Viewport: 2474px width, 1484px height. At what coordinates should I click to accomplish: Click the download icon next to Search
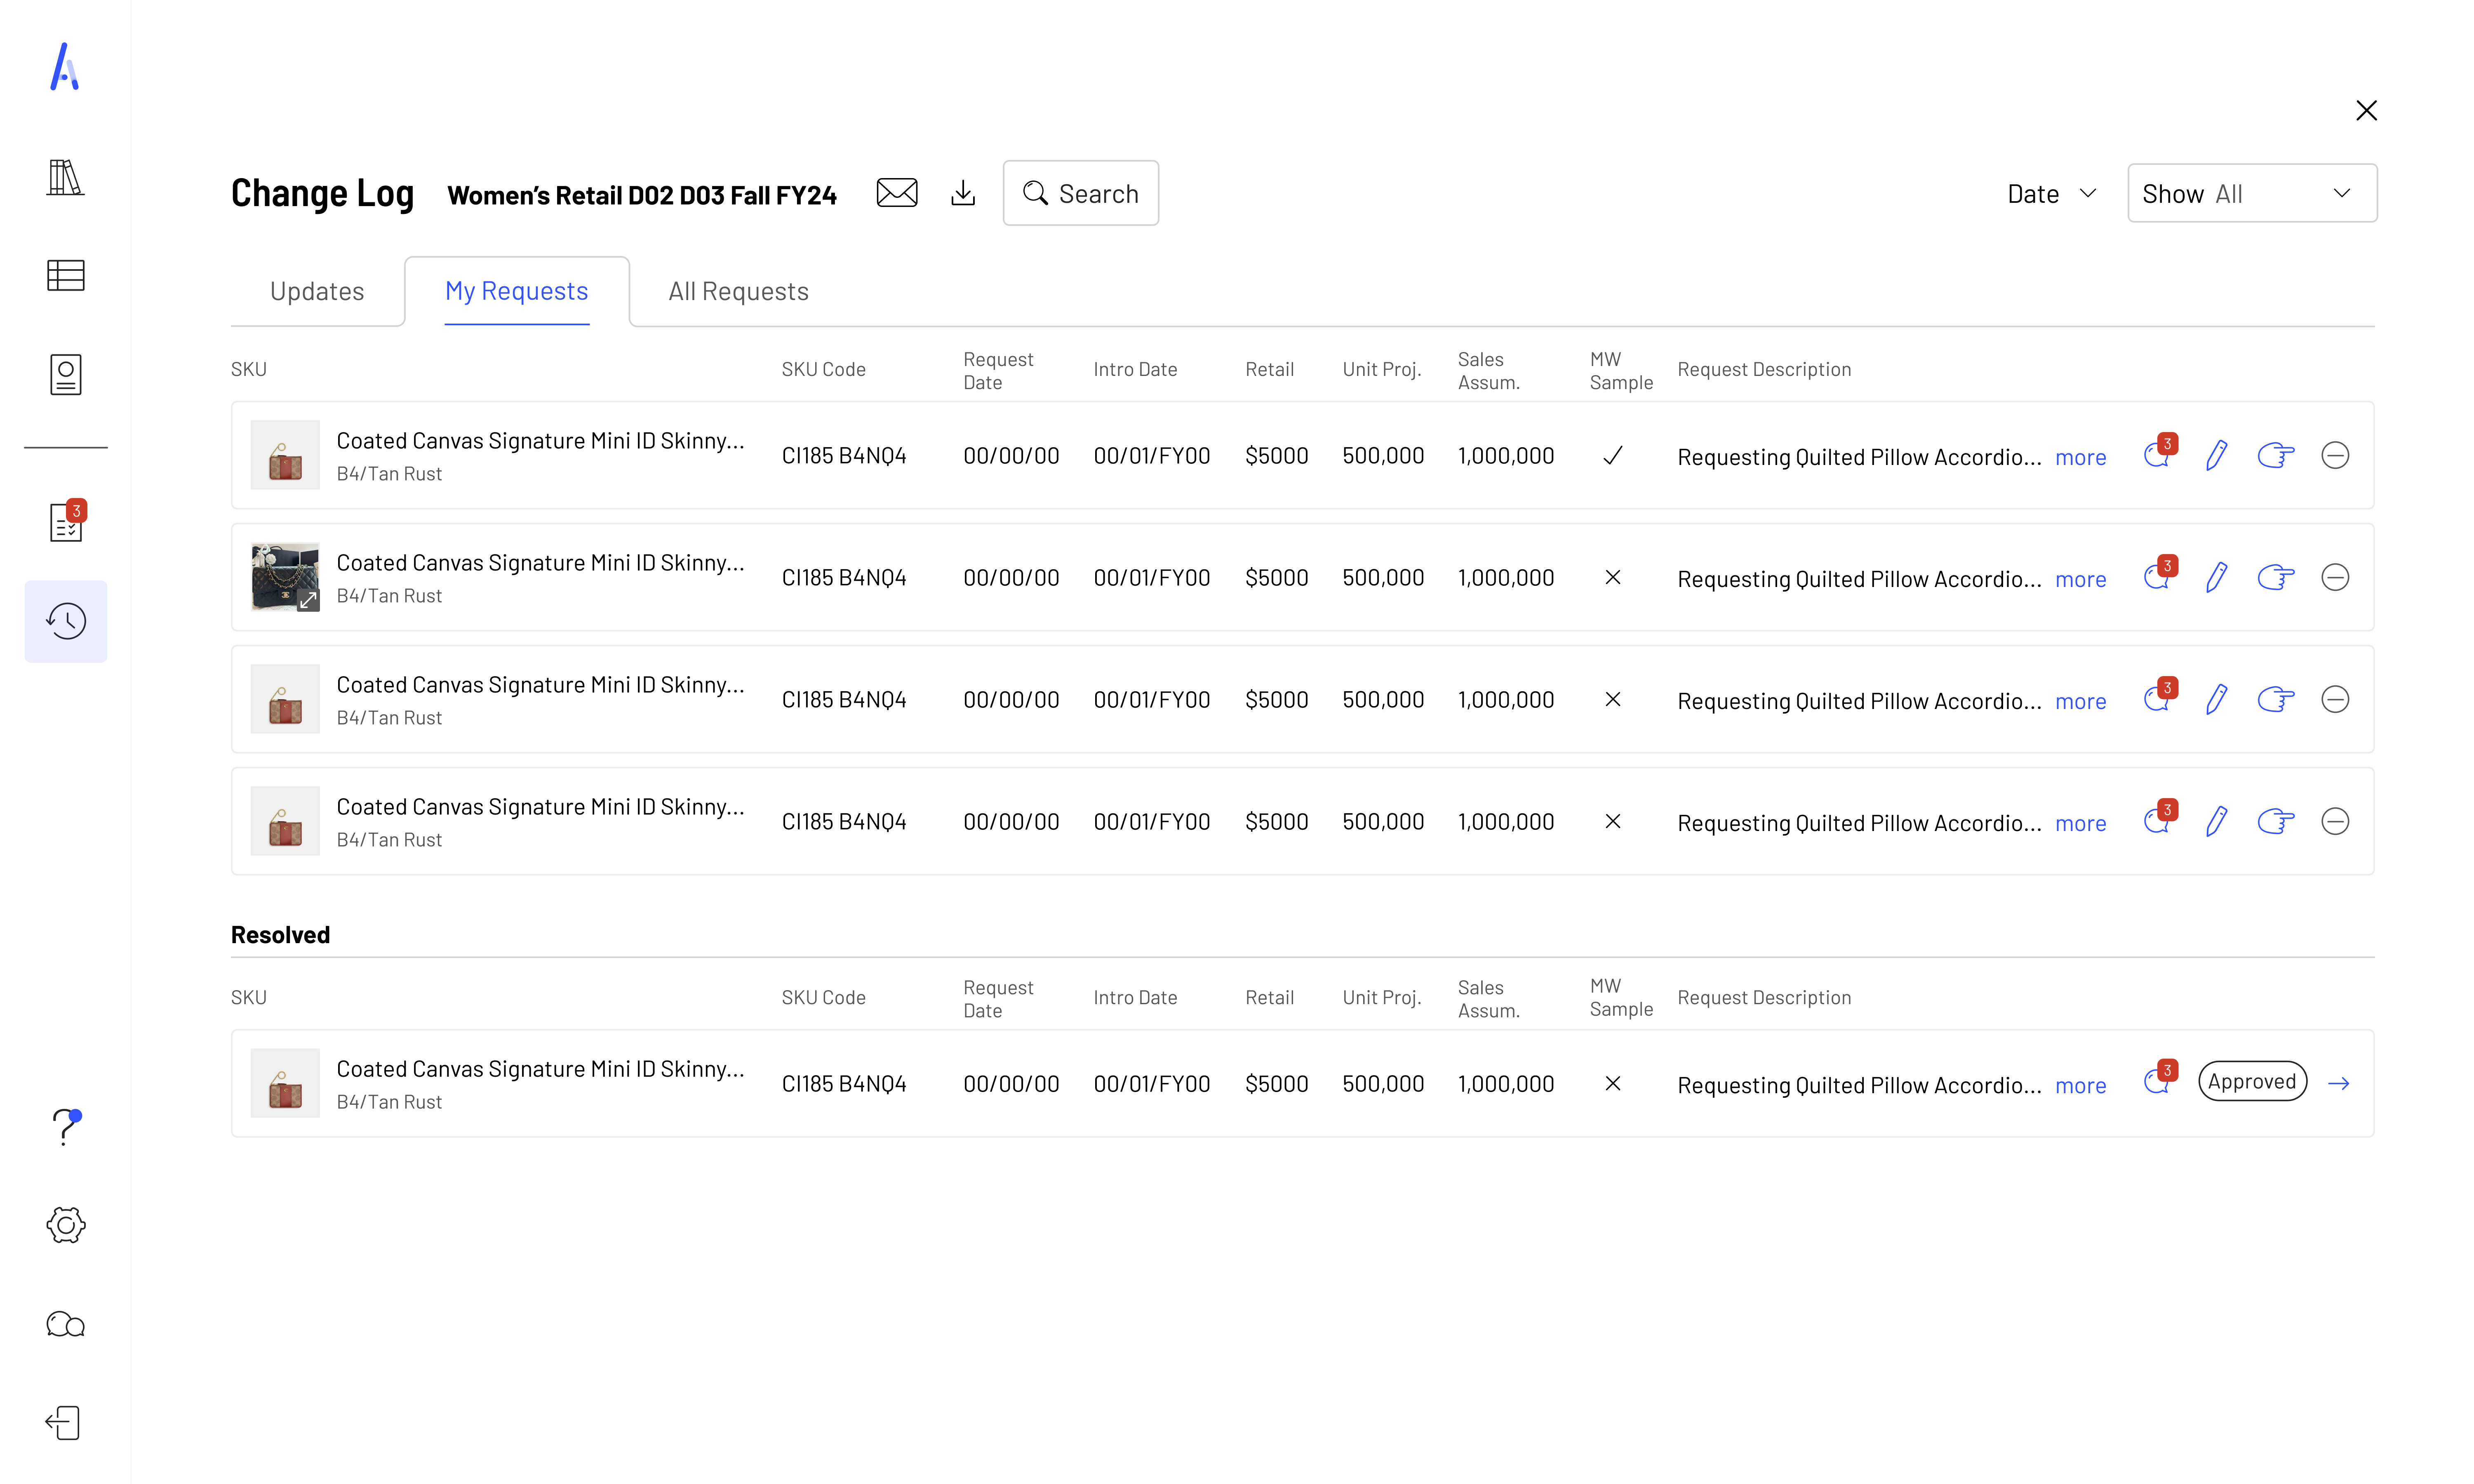pyautogui.click(x=962, y=193)
